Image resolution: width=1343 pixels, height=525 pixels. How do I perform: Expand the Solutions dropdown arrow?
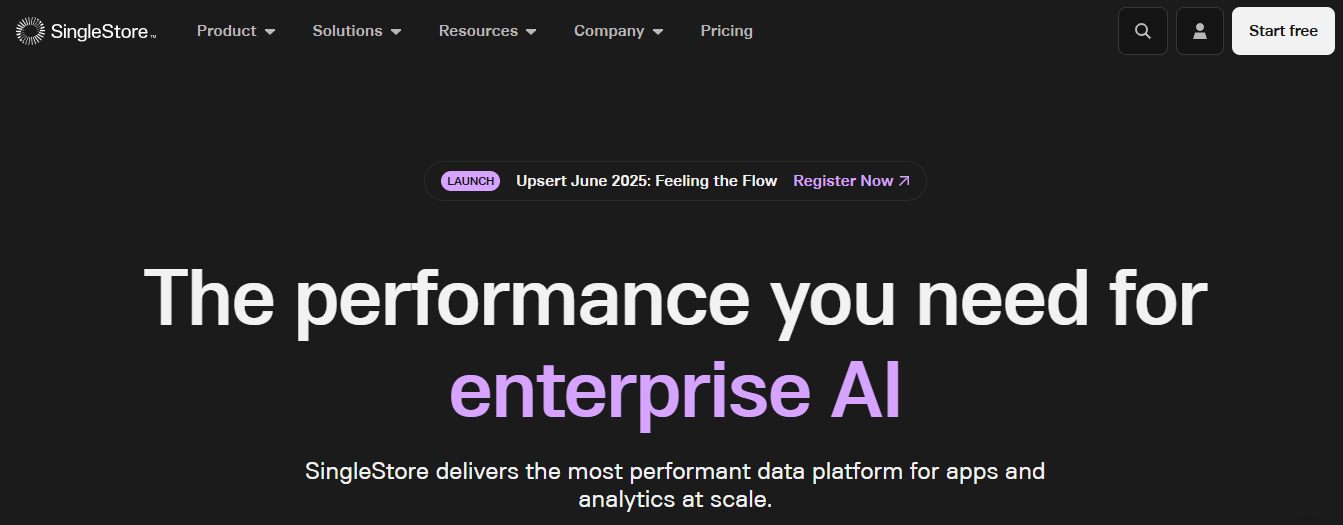click(396, 32)
